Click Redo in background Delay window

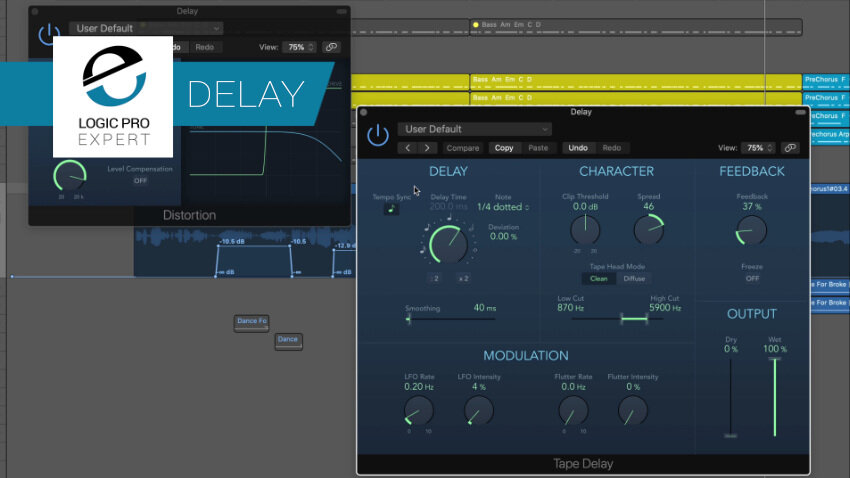[x=204, y=47]
